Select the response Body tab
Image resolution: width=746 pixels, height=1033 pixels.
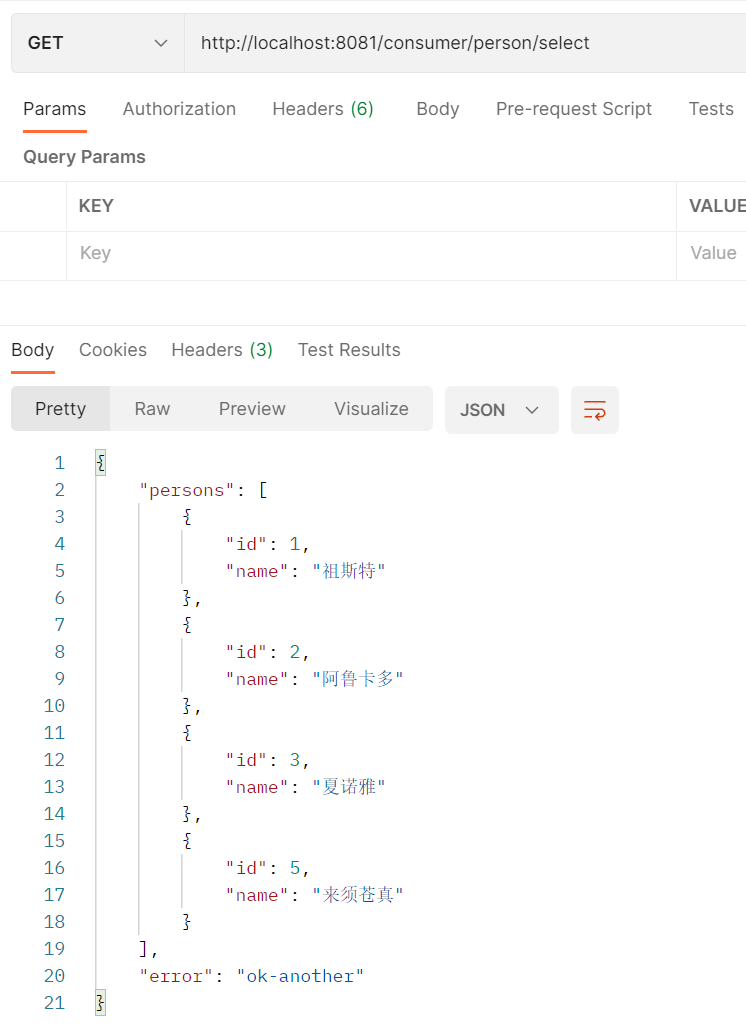tap(32, 350)
